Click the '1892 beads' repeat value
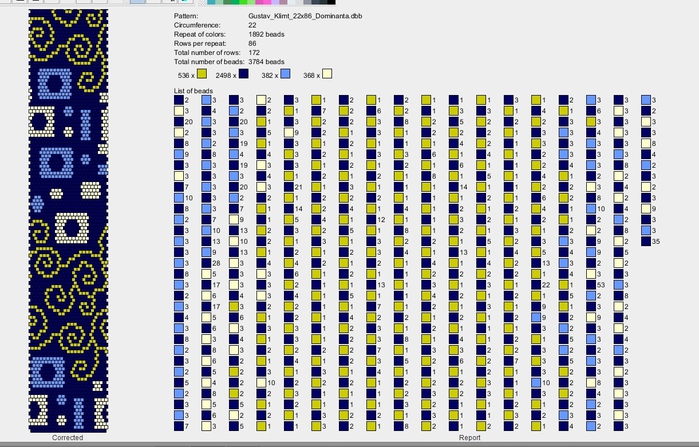Image resolution: width=699 pixels, height=447 pixels. pos(266,34)
